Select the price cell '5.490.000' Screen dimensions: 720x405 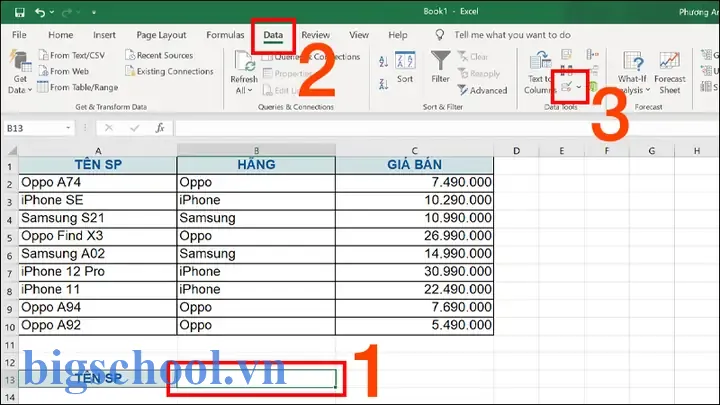pos(414,326)
